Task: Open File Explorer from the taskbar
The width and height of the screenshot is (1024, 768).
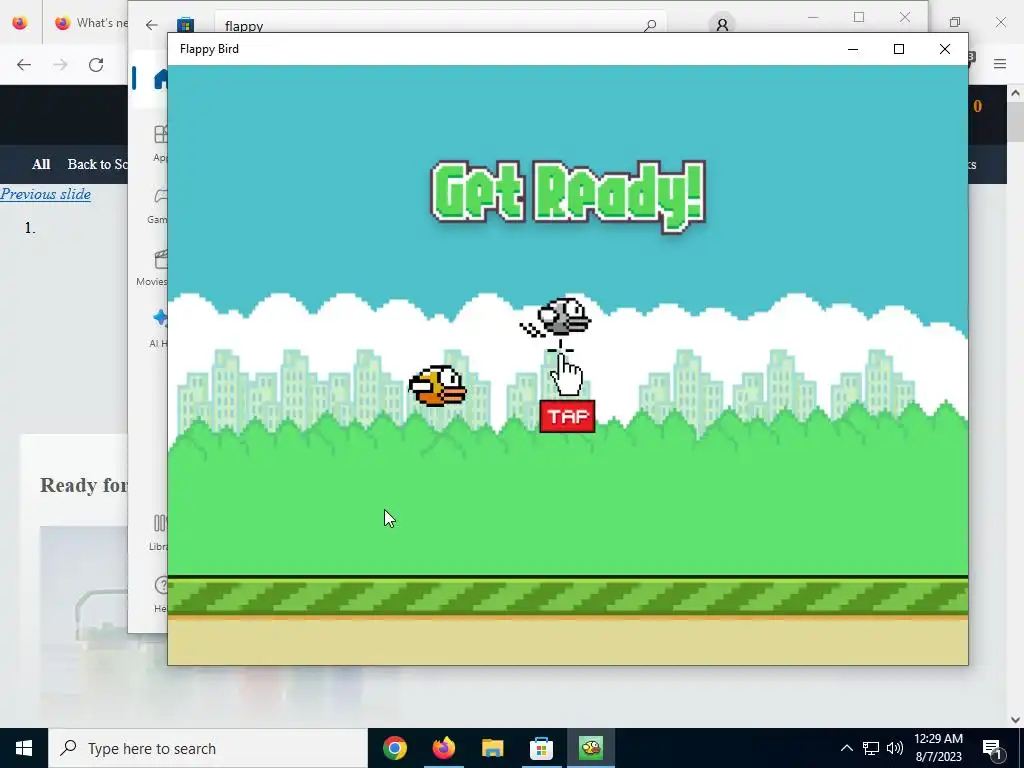Action: [x=492, y=748]
